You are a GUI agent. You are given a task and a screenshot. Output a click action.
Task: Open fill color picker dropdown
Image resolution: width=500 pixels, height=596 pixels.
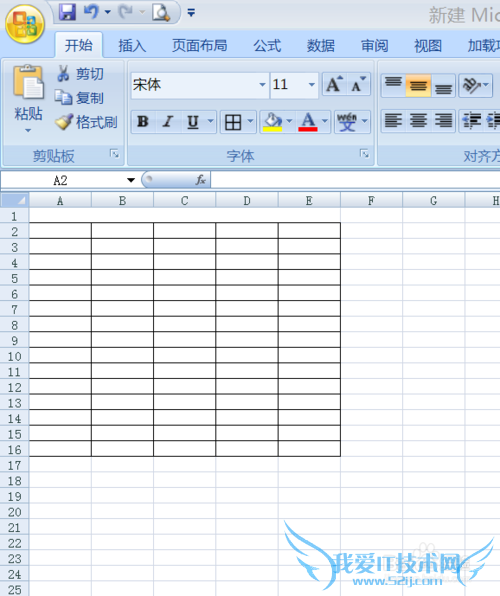(x=289, y=122)
